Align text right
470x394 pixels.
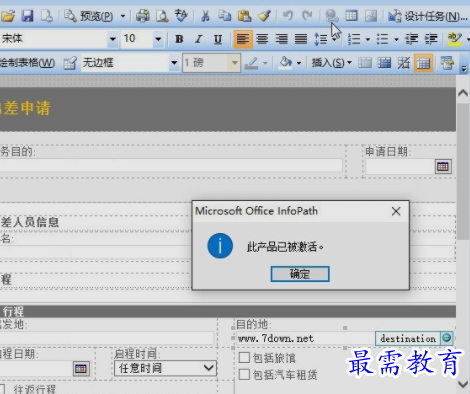click(282, 39)
